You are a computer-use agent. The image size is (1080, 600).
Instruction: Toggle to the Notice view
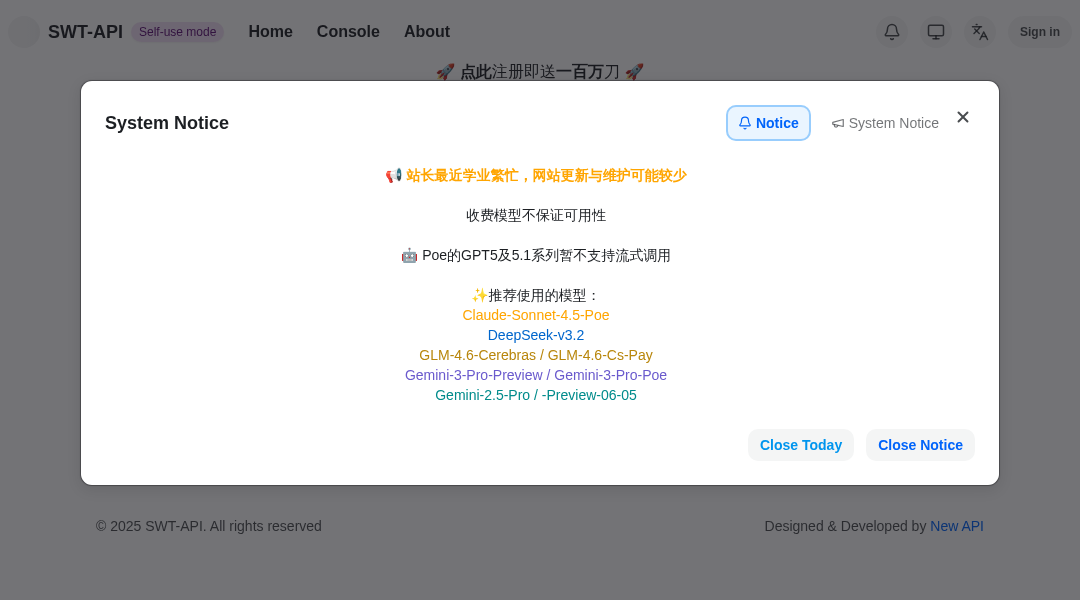768,122
